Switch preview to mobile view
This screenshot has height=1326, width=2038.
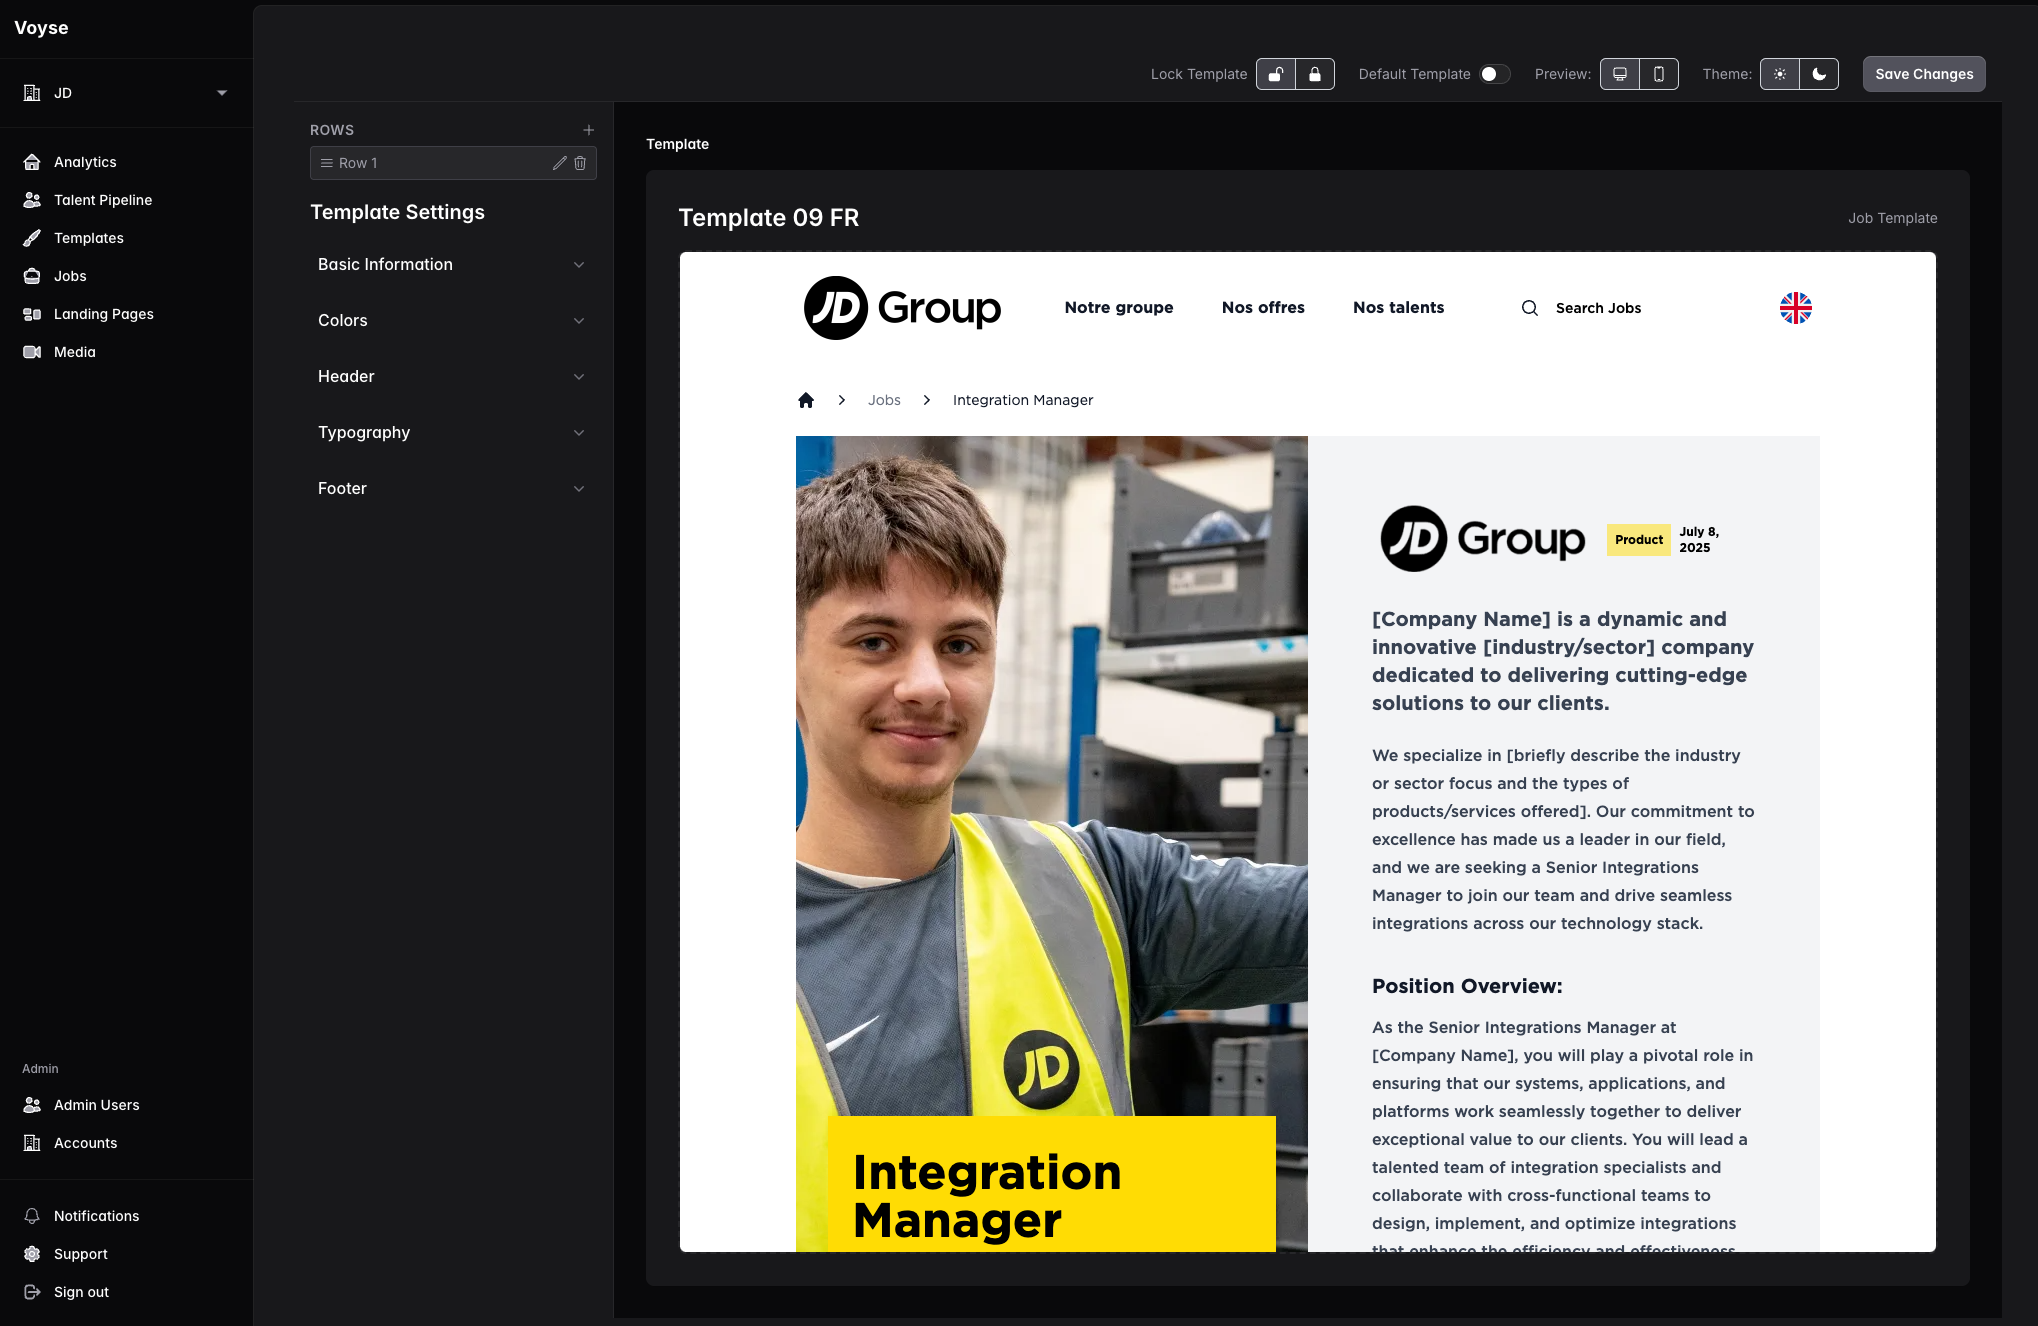click(x=1659, y=74)
